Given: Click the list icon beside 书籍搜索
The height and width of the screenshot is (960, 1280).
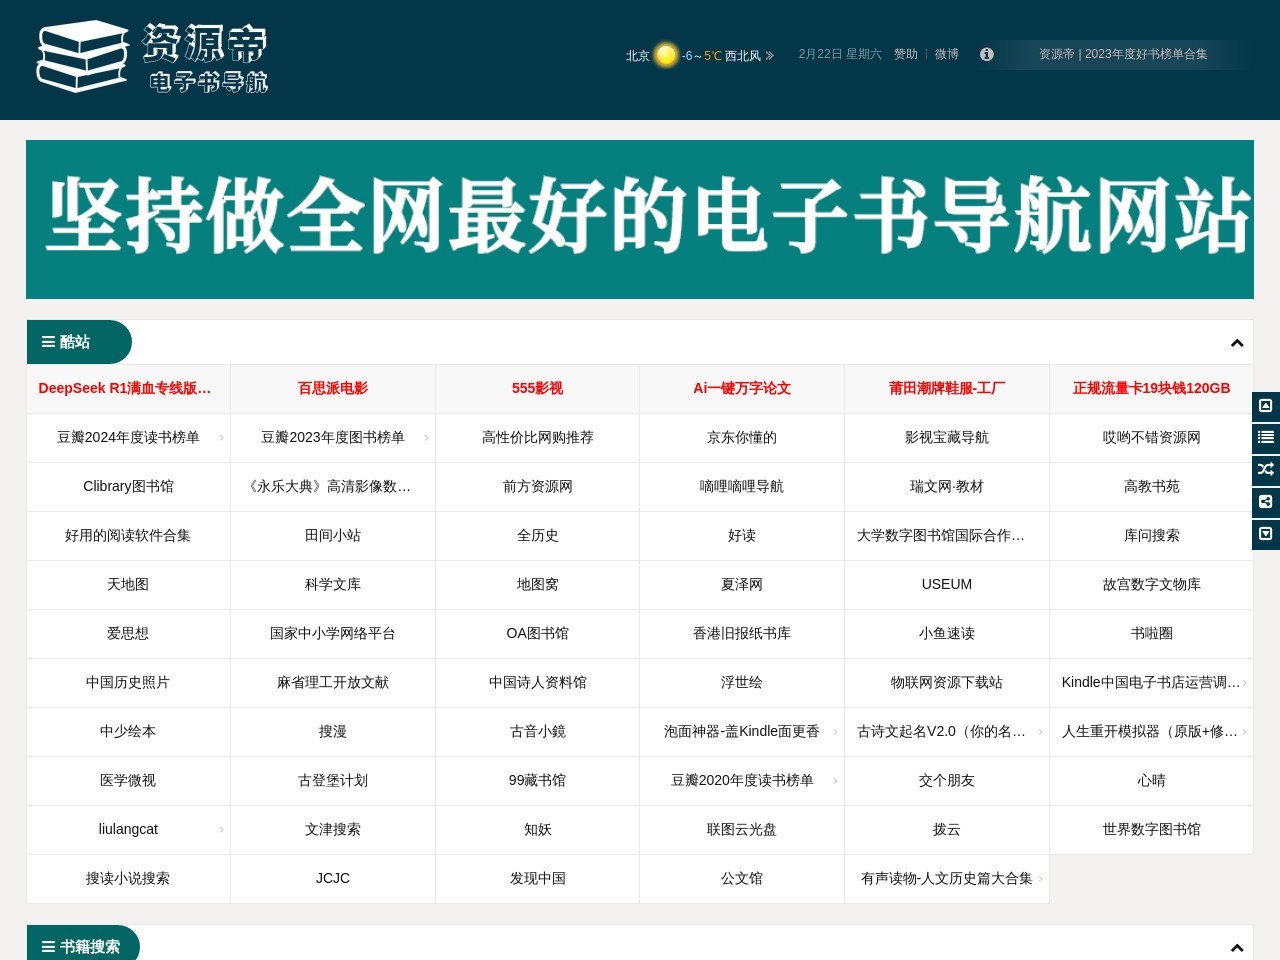Looking at the screenshot, I should tap(48, 946).
